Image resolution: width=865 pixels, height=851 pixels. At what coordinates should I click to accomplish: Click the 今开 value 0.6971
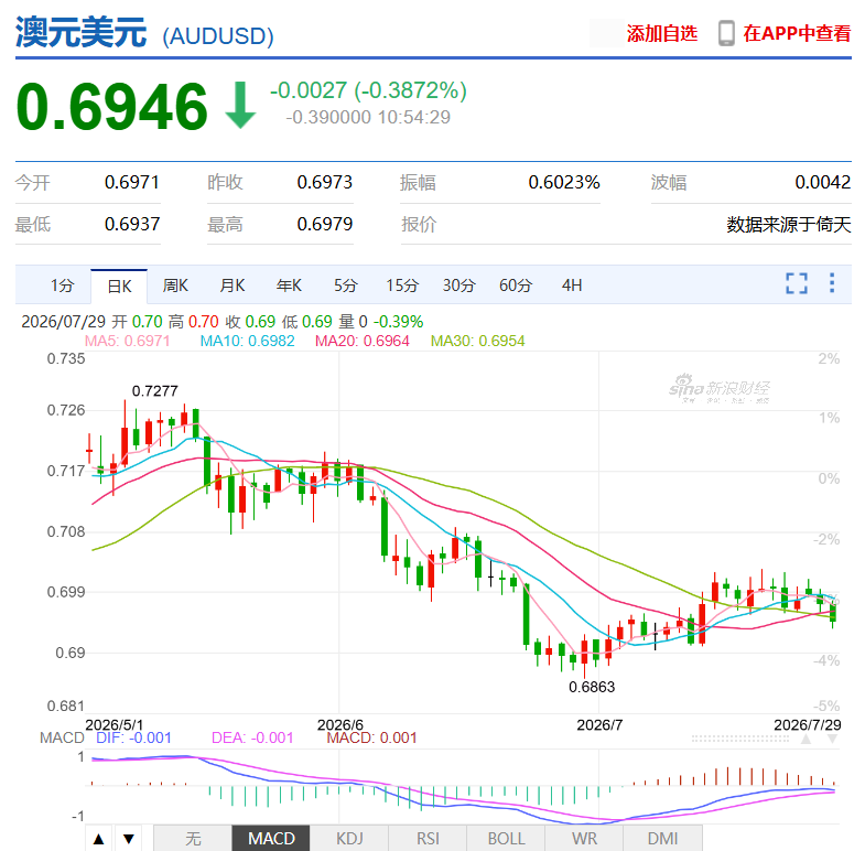point(132,182)
